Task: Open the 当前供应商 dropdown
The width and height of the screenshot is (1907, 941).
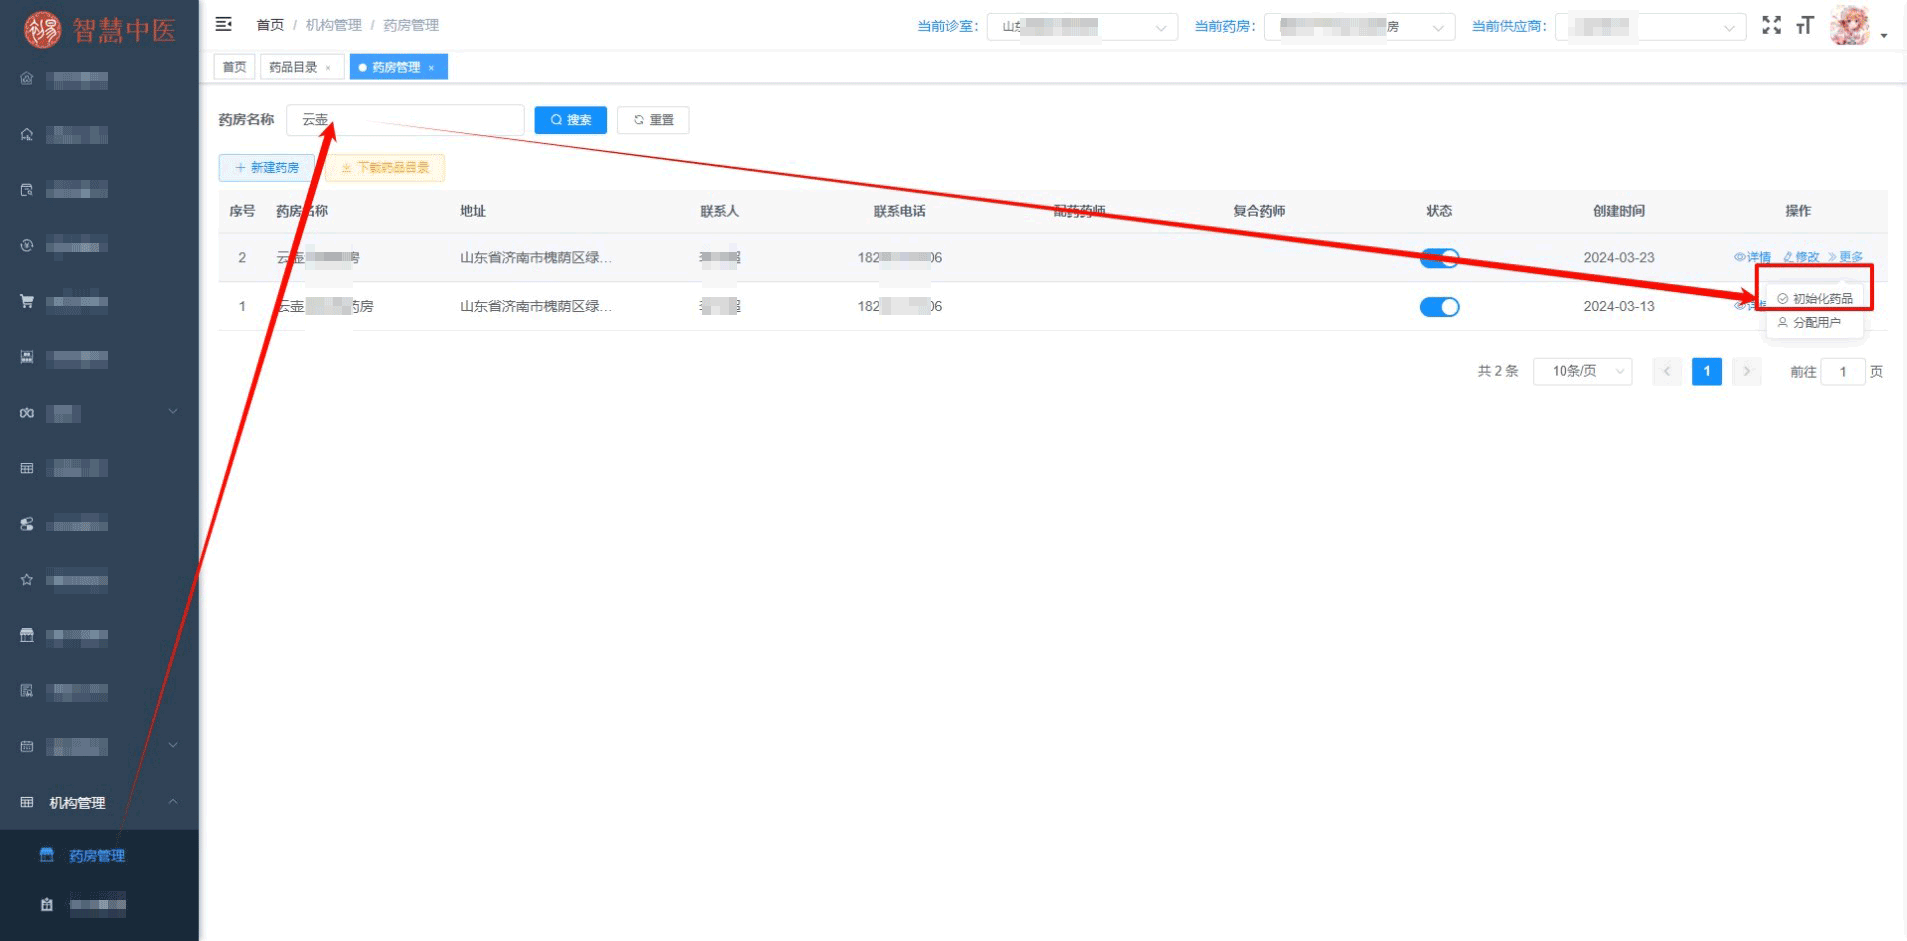Action: 1650,27
